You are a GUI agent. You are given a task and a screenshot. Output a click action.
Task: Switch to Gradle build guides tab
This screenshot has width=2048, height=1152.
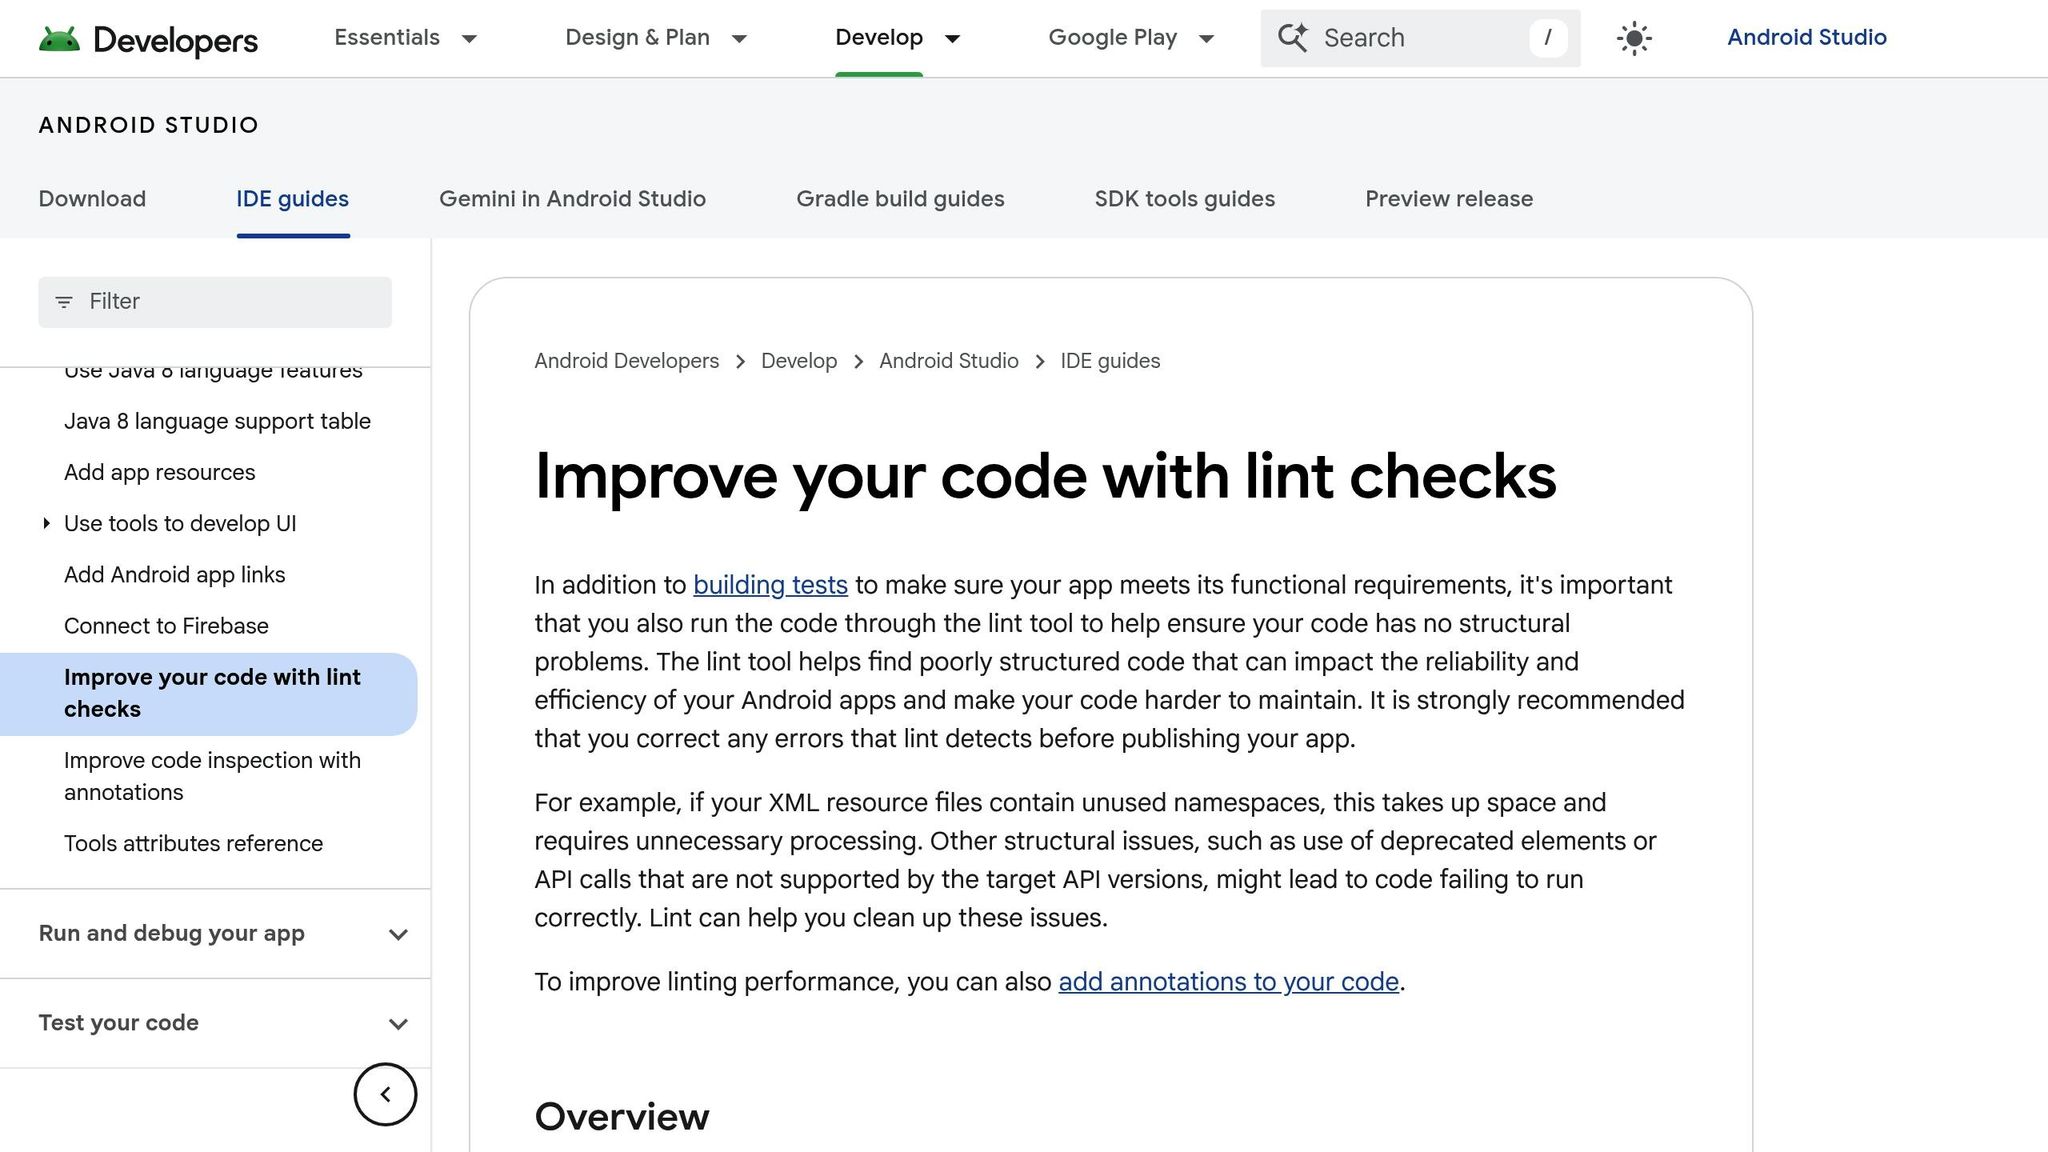pos(900,199)
